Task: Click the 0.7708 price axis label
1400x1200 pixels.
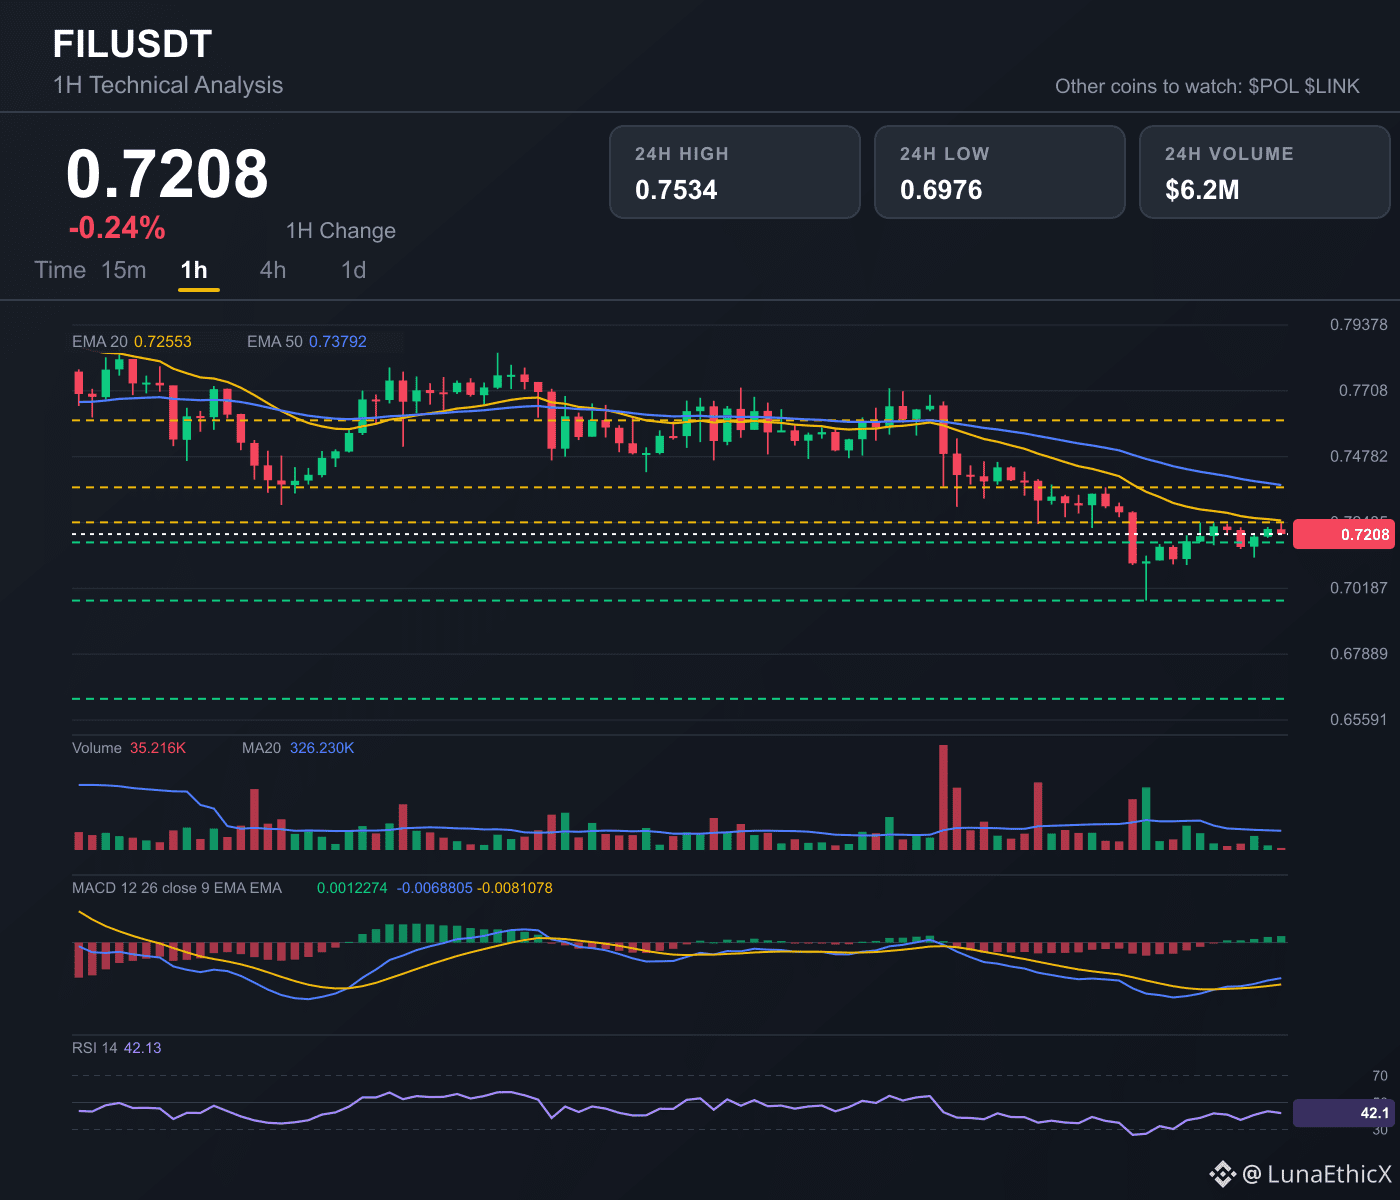Action: (x=1364, y=390)
